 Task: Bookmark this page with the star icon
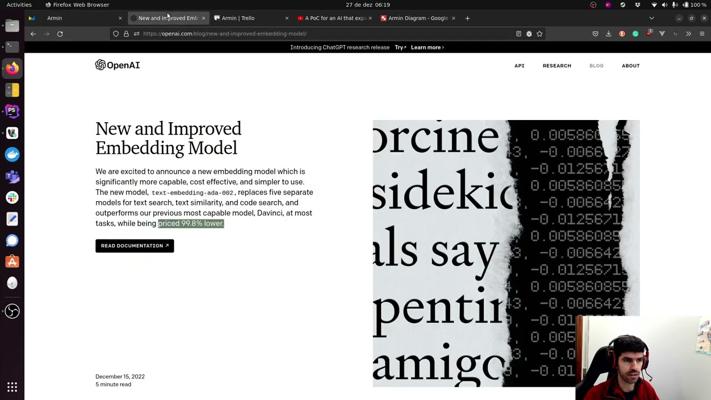[x=540, y=34]
